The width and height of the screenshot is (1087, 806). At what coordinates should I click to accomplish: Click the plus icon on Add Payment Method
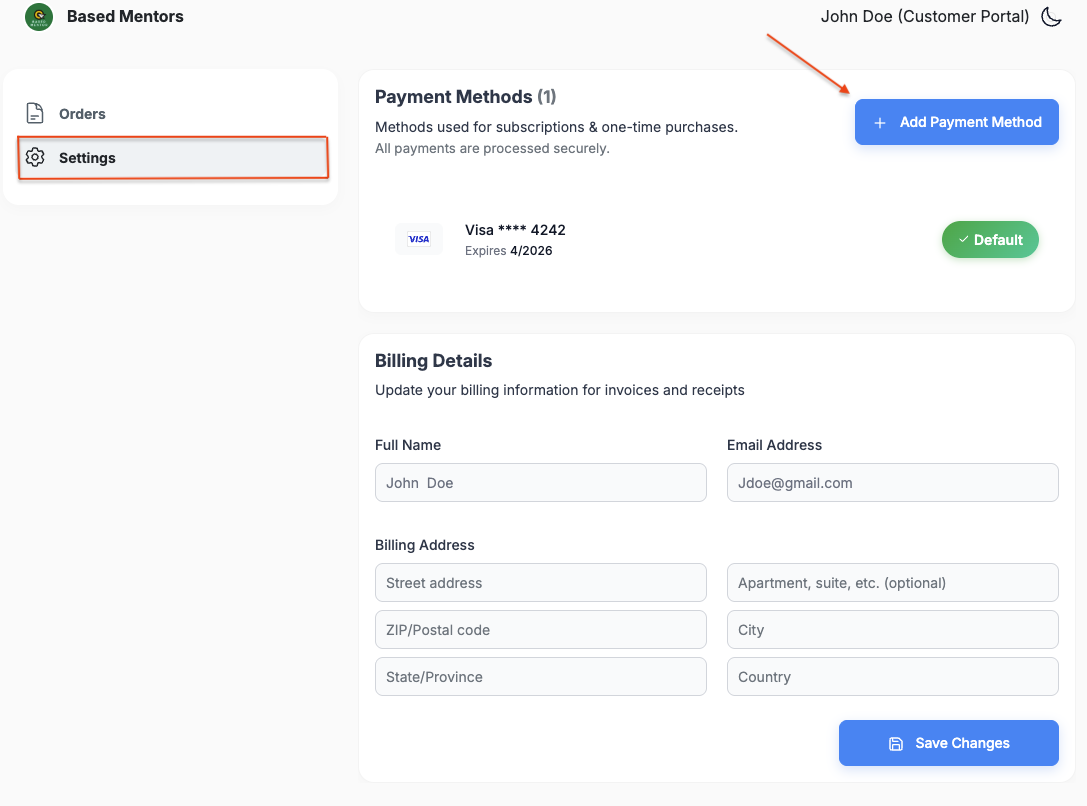(880, 123)
